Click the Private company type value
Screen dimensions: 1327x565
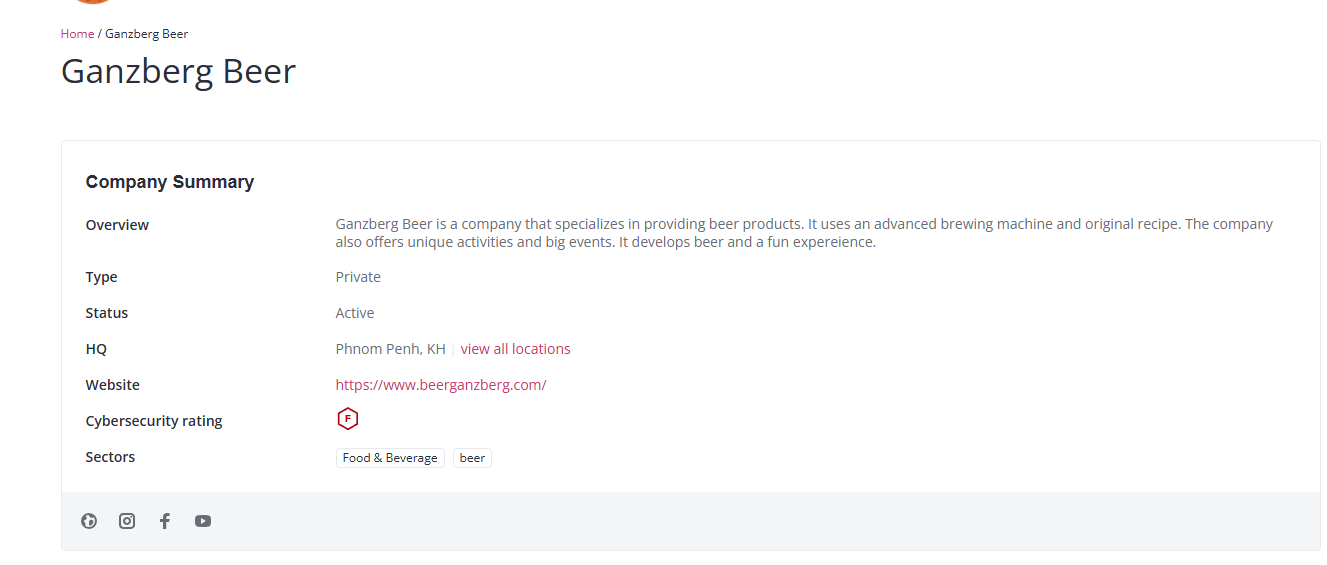pos(358,277)
